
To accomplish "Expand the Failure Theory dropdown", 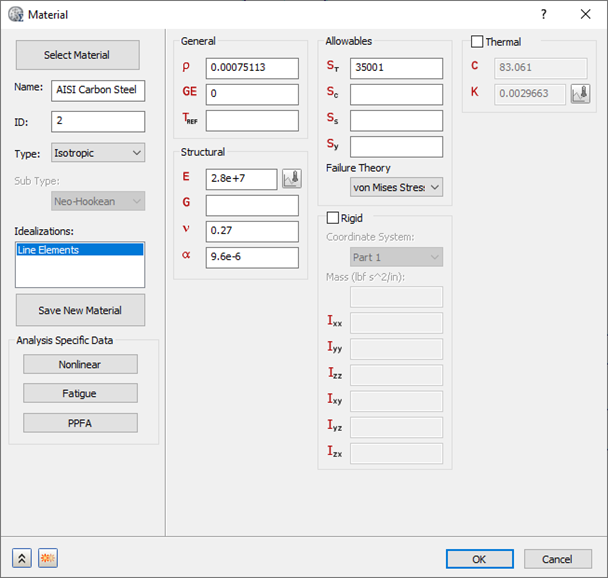I will (397, 187).
